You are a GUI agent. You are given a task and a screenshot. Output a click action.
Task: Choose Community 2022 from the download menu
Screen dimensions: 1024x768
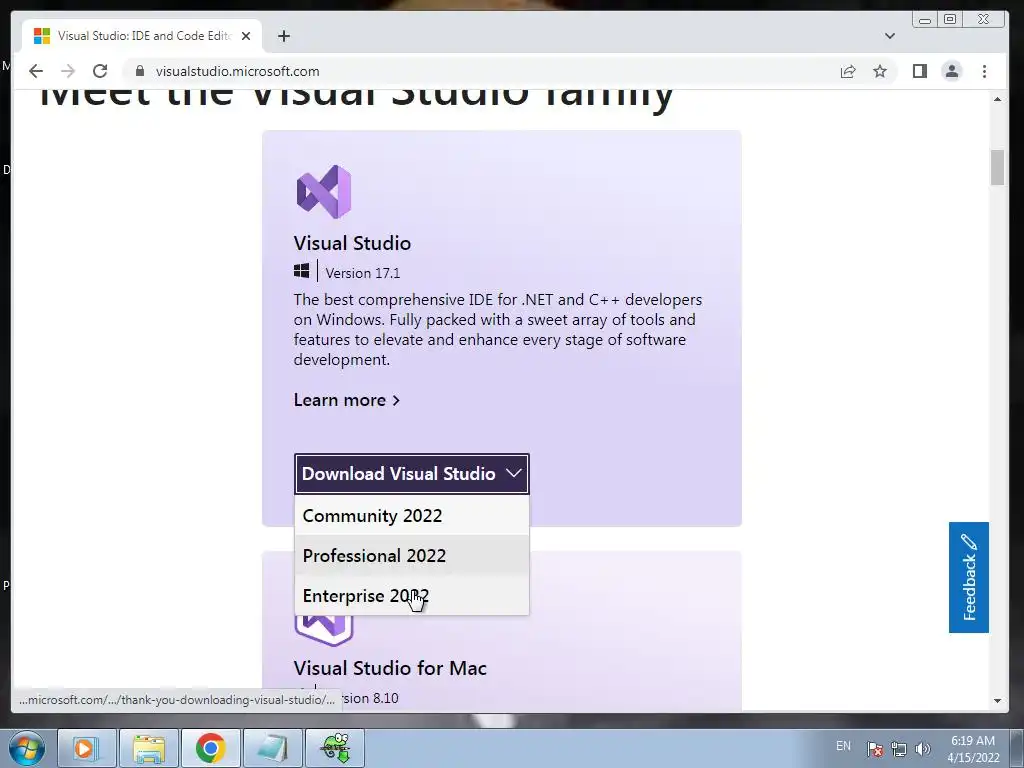coord(412,516)
